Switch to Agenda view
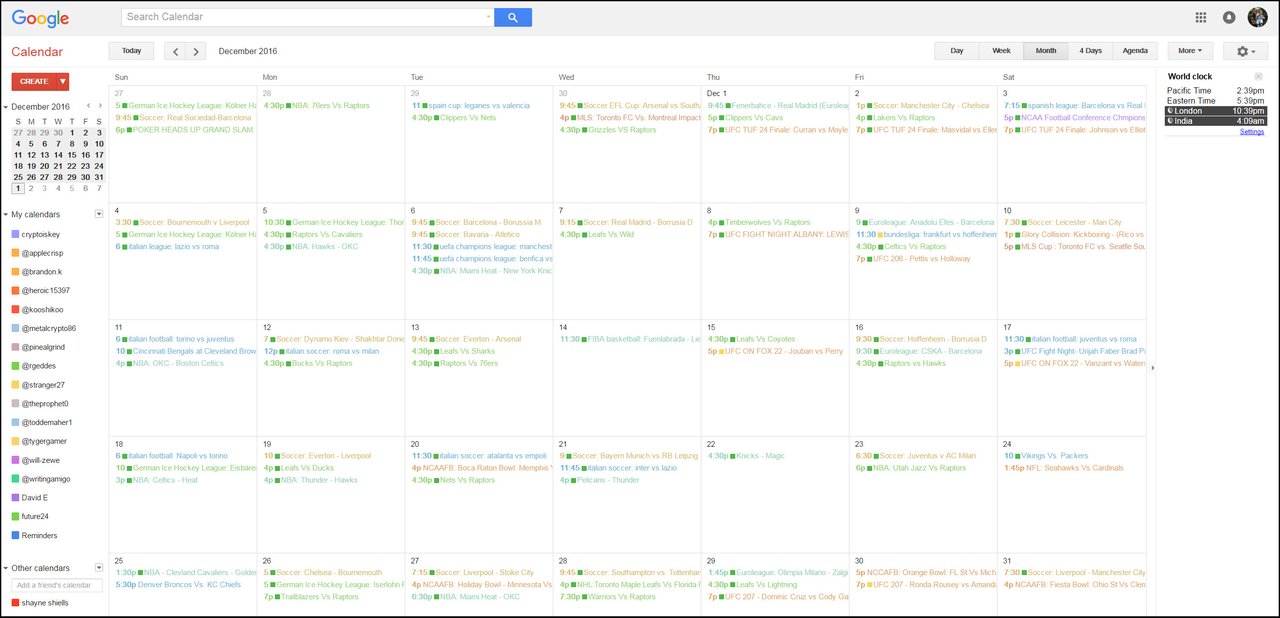Image resolution: width=1280 pixels, height=618 pixels. click(1135, 51)
